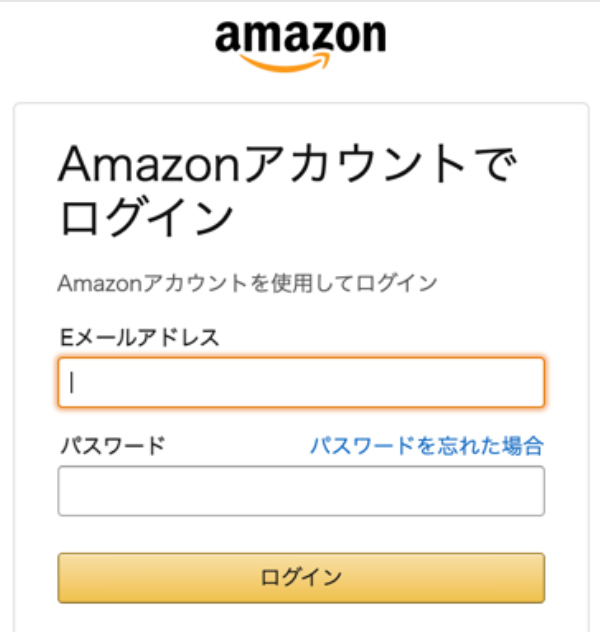Click empty card space below ログイン button
600x632 pixels.
[x=301, y=617]
